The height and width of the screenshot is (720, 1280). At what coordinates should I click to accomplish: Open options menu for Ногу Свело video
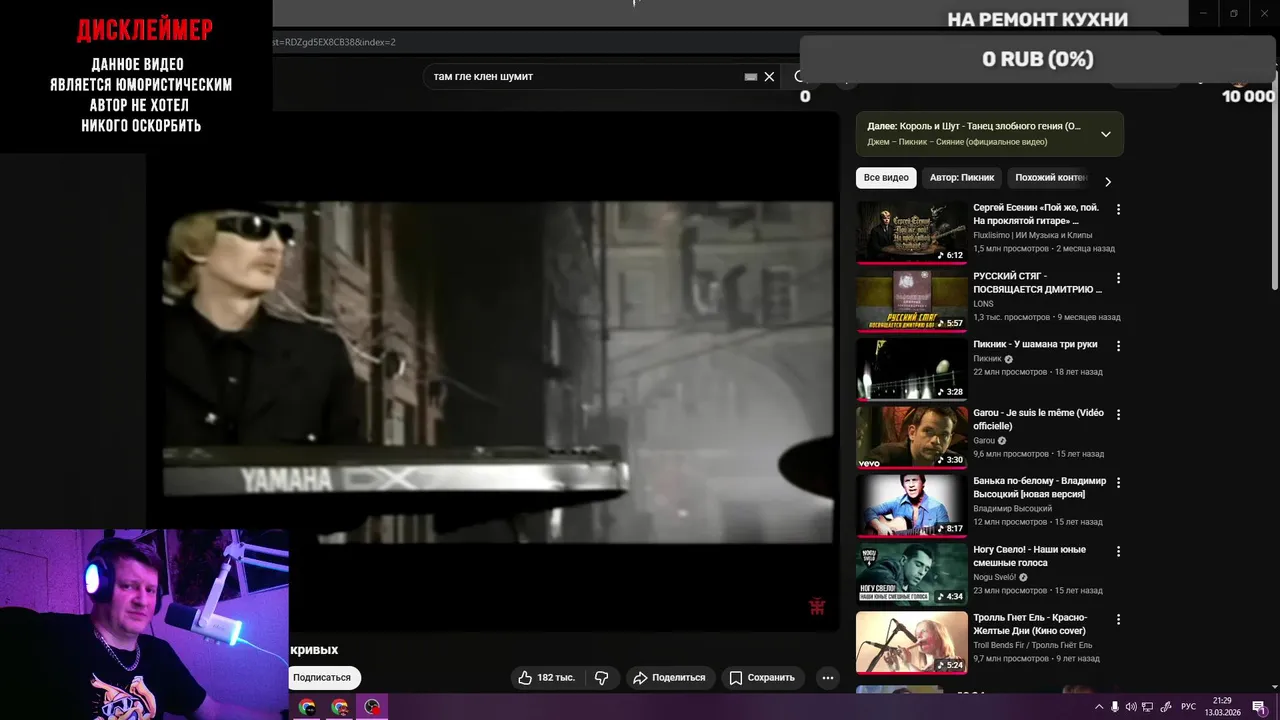coord(1118,551)
